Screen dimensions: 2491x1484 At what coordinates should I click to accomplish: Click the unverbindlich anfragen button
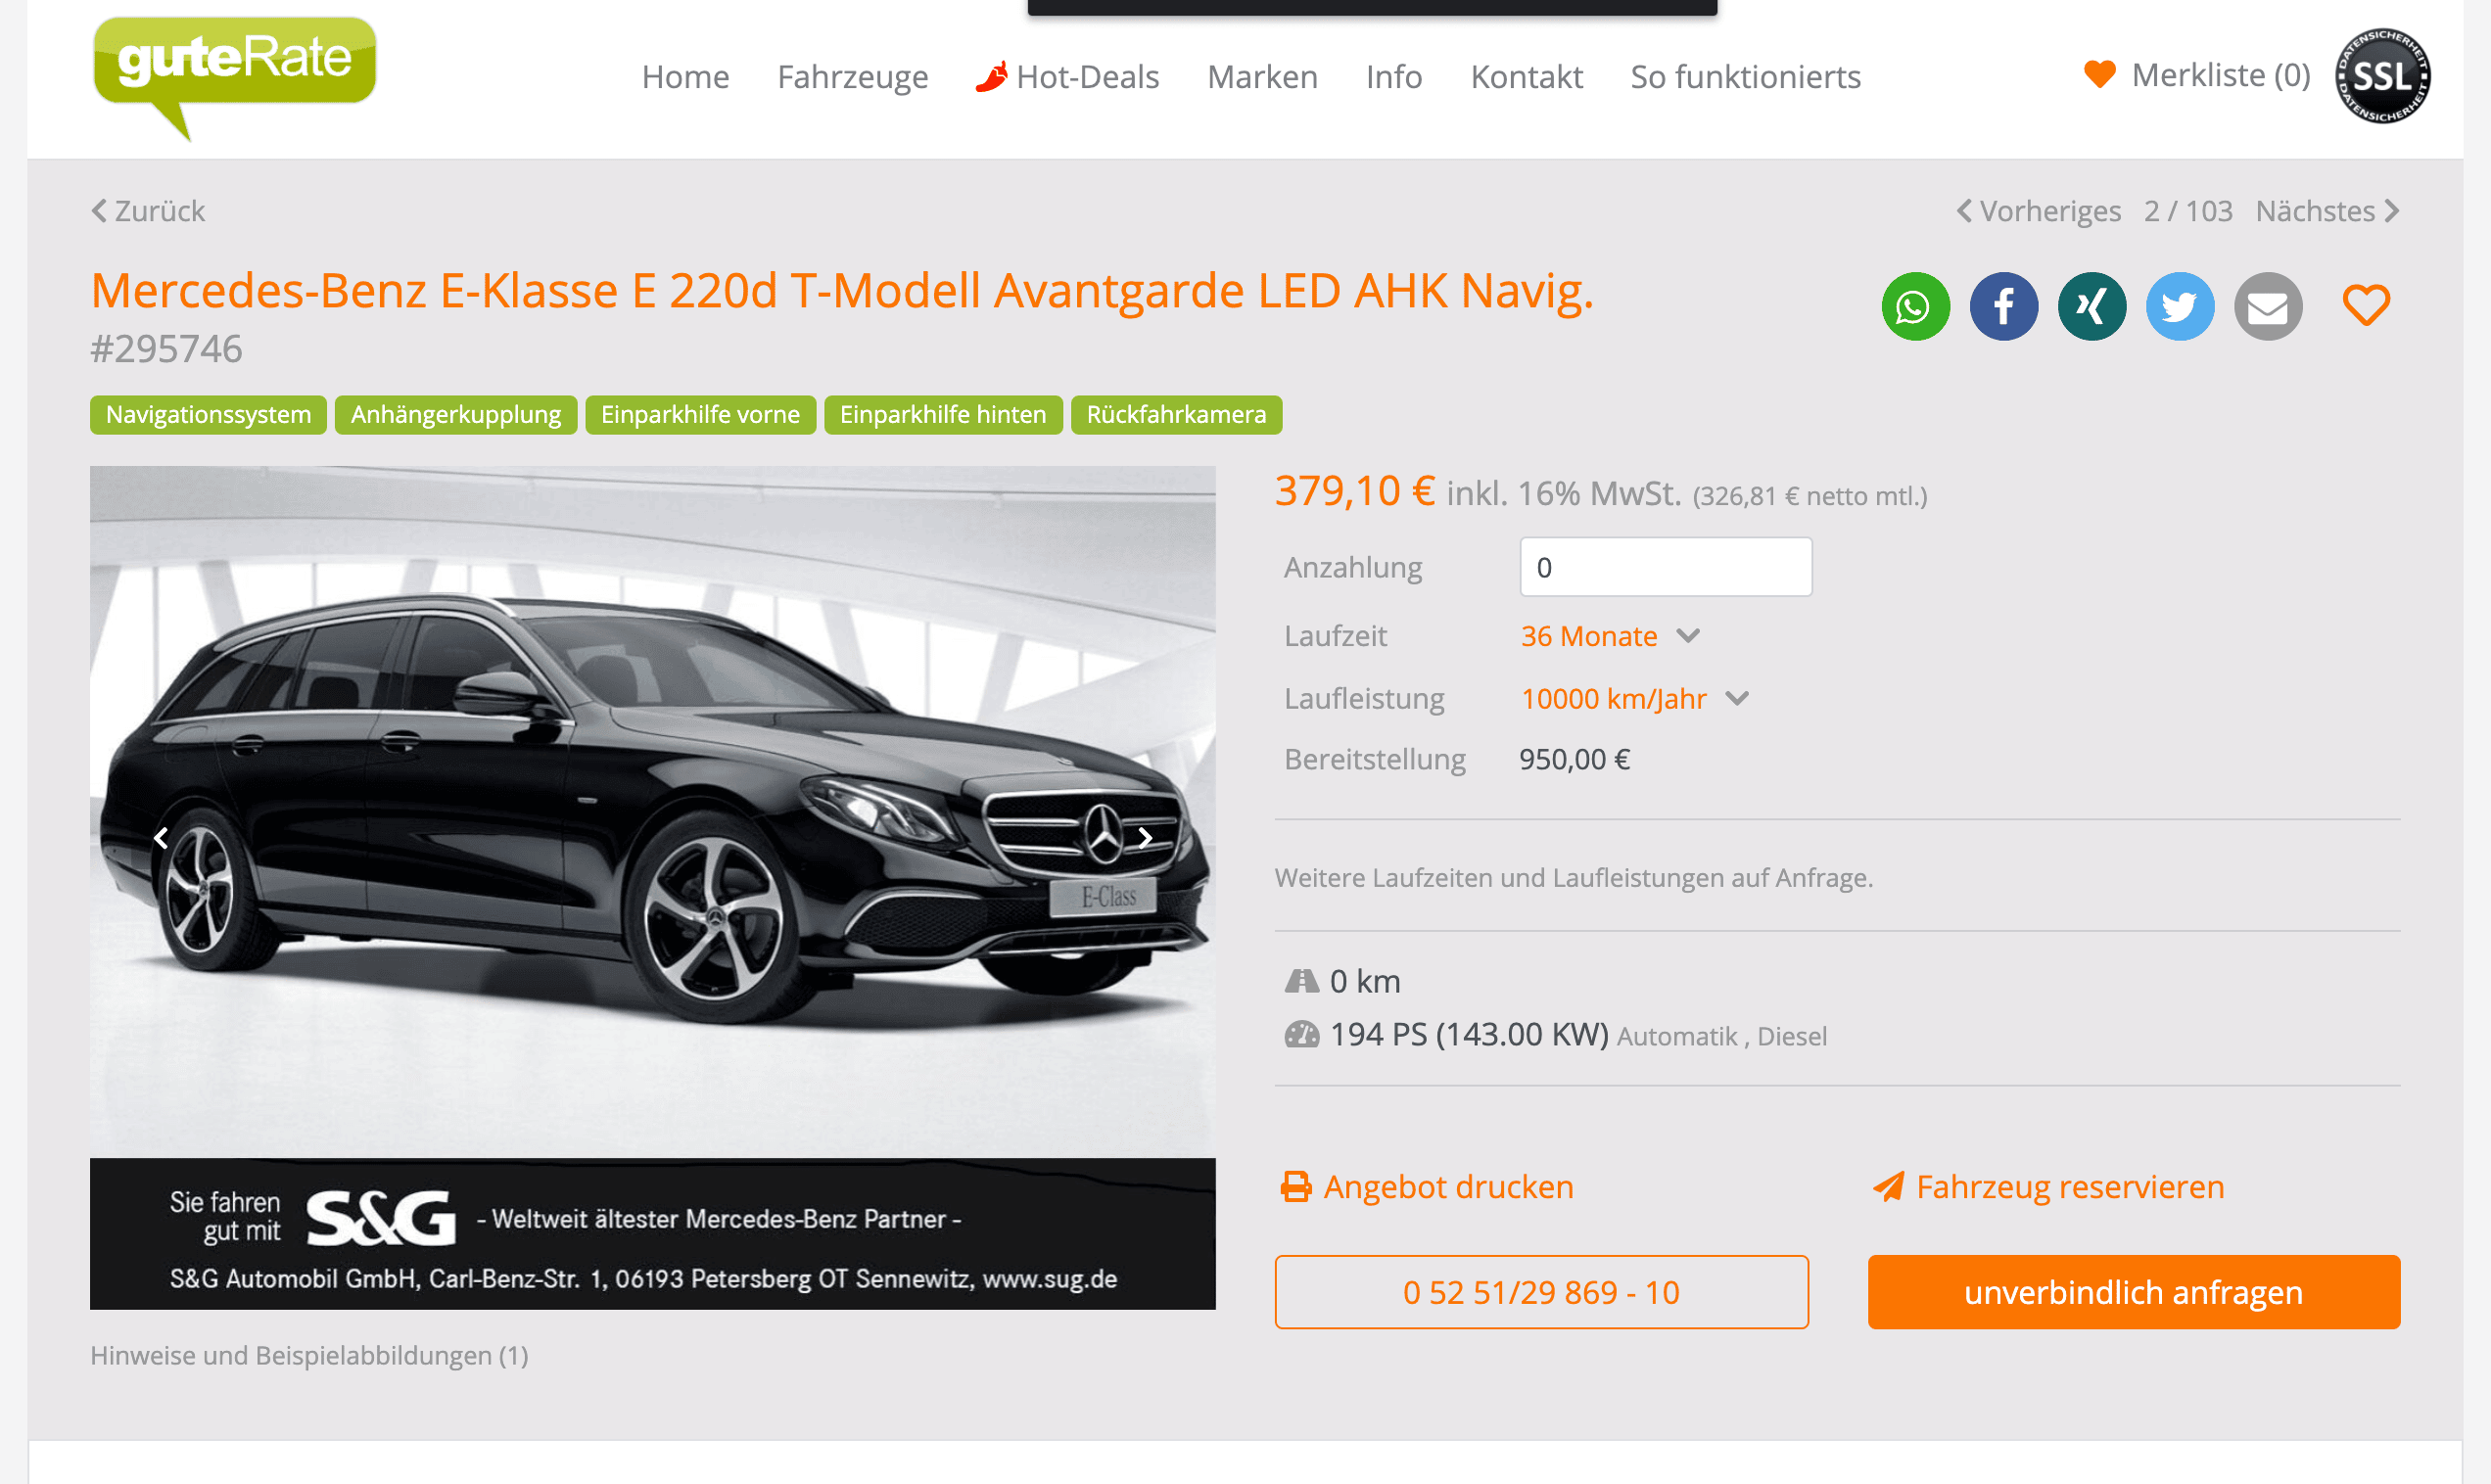pos(2133,1291)
